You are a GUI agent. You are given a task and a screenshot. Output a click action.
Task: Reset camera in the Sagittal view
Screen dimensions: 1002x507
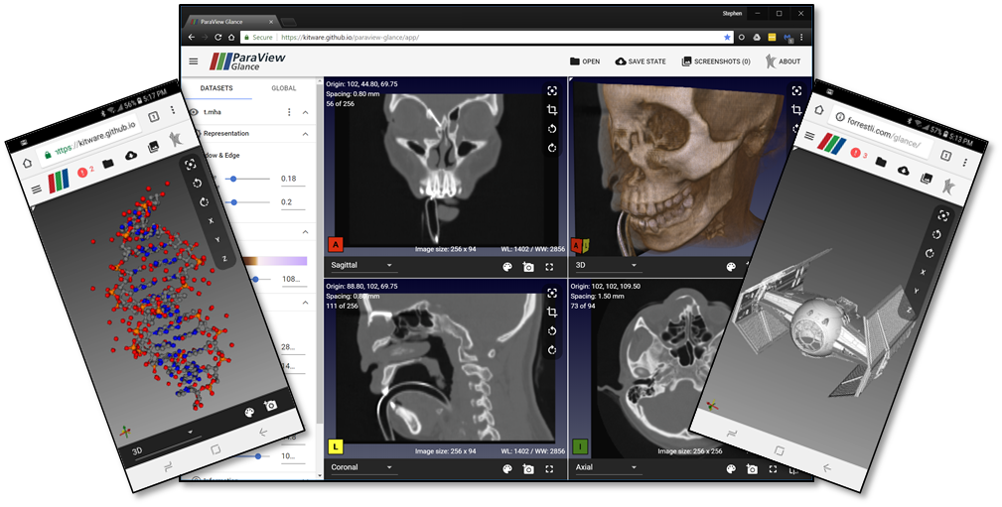(552, 91)
